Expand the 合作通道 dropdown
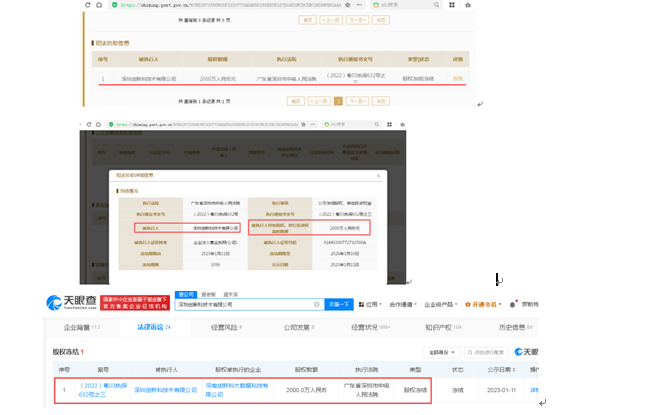 pos(403,305)
